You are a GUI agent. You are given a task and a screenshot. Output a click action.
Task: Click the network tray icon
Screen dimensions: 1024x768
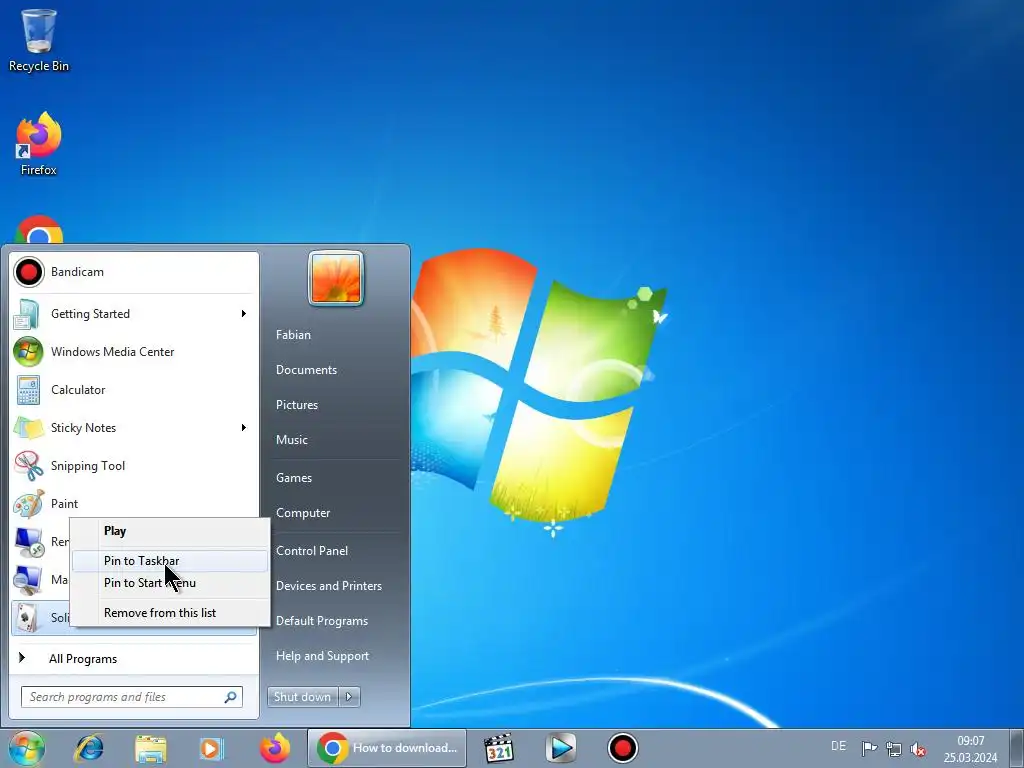893,748
